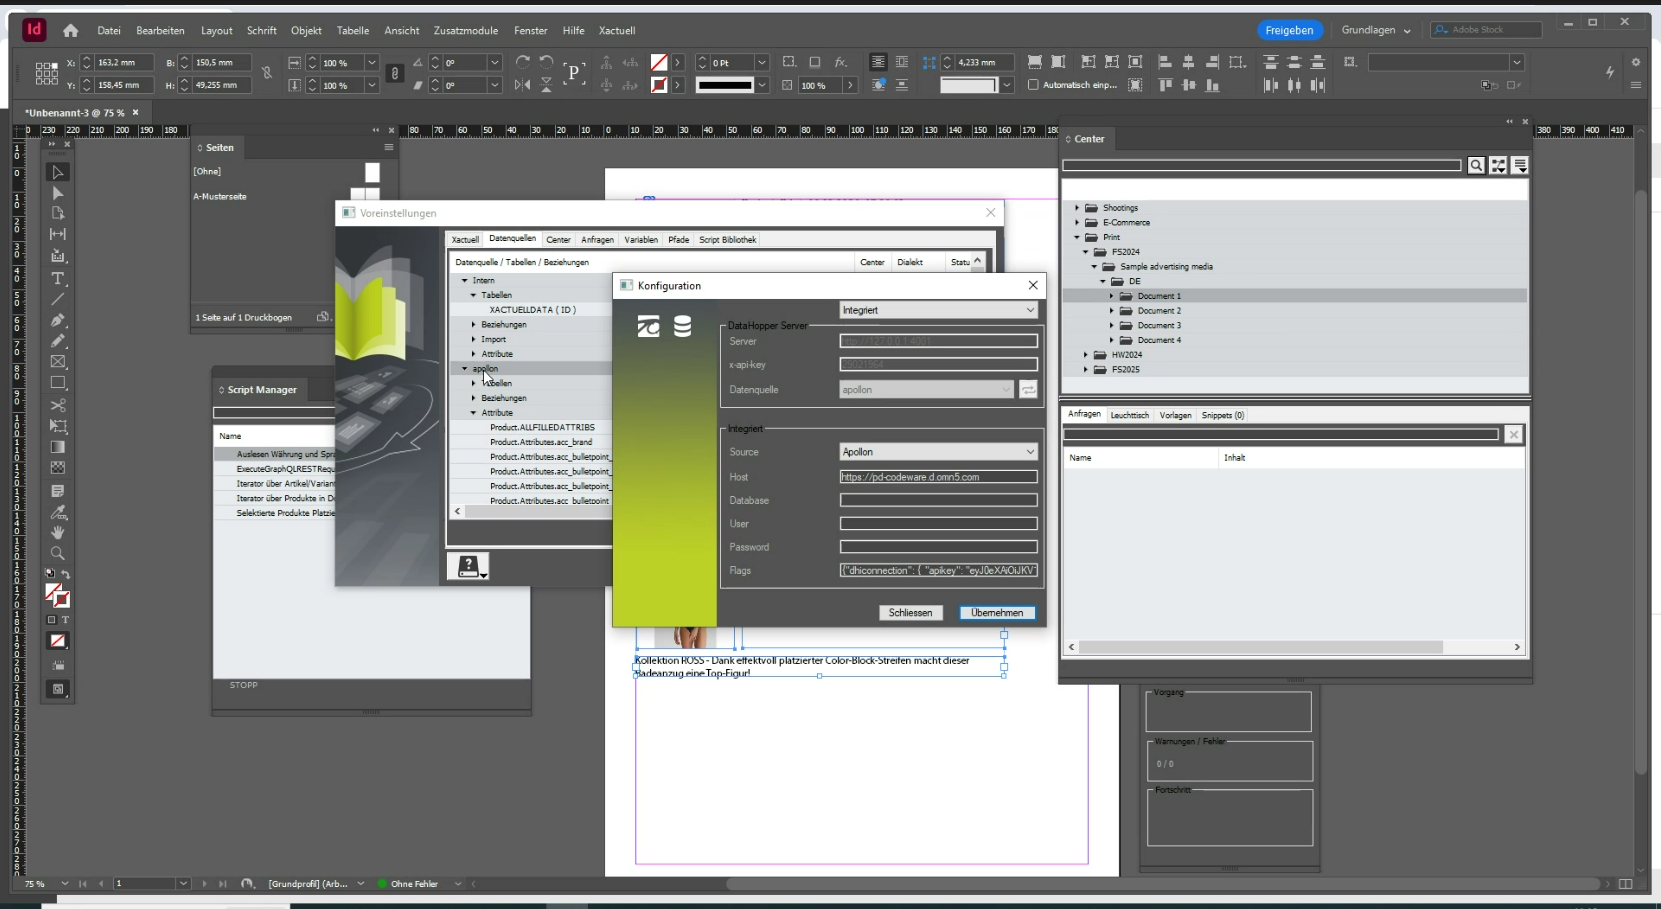Click the Schliessen button

(910, 613)
